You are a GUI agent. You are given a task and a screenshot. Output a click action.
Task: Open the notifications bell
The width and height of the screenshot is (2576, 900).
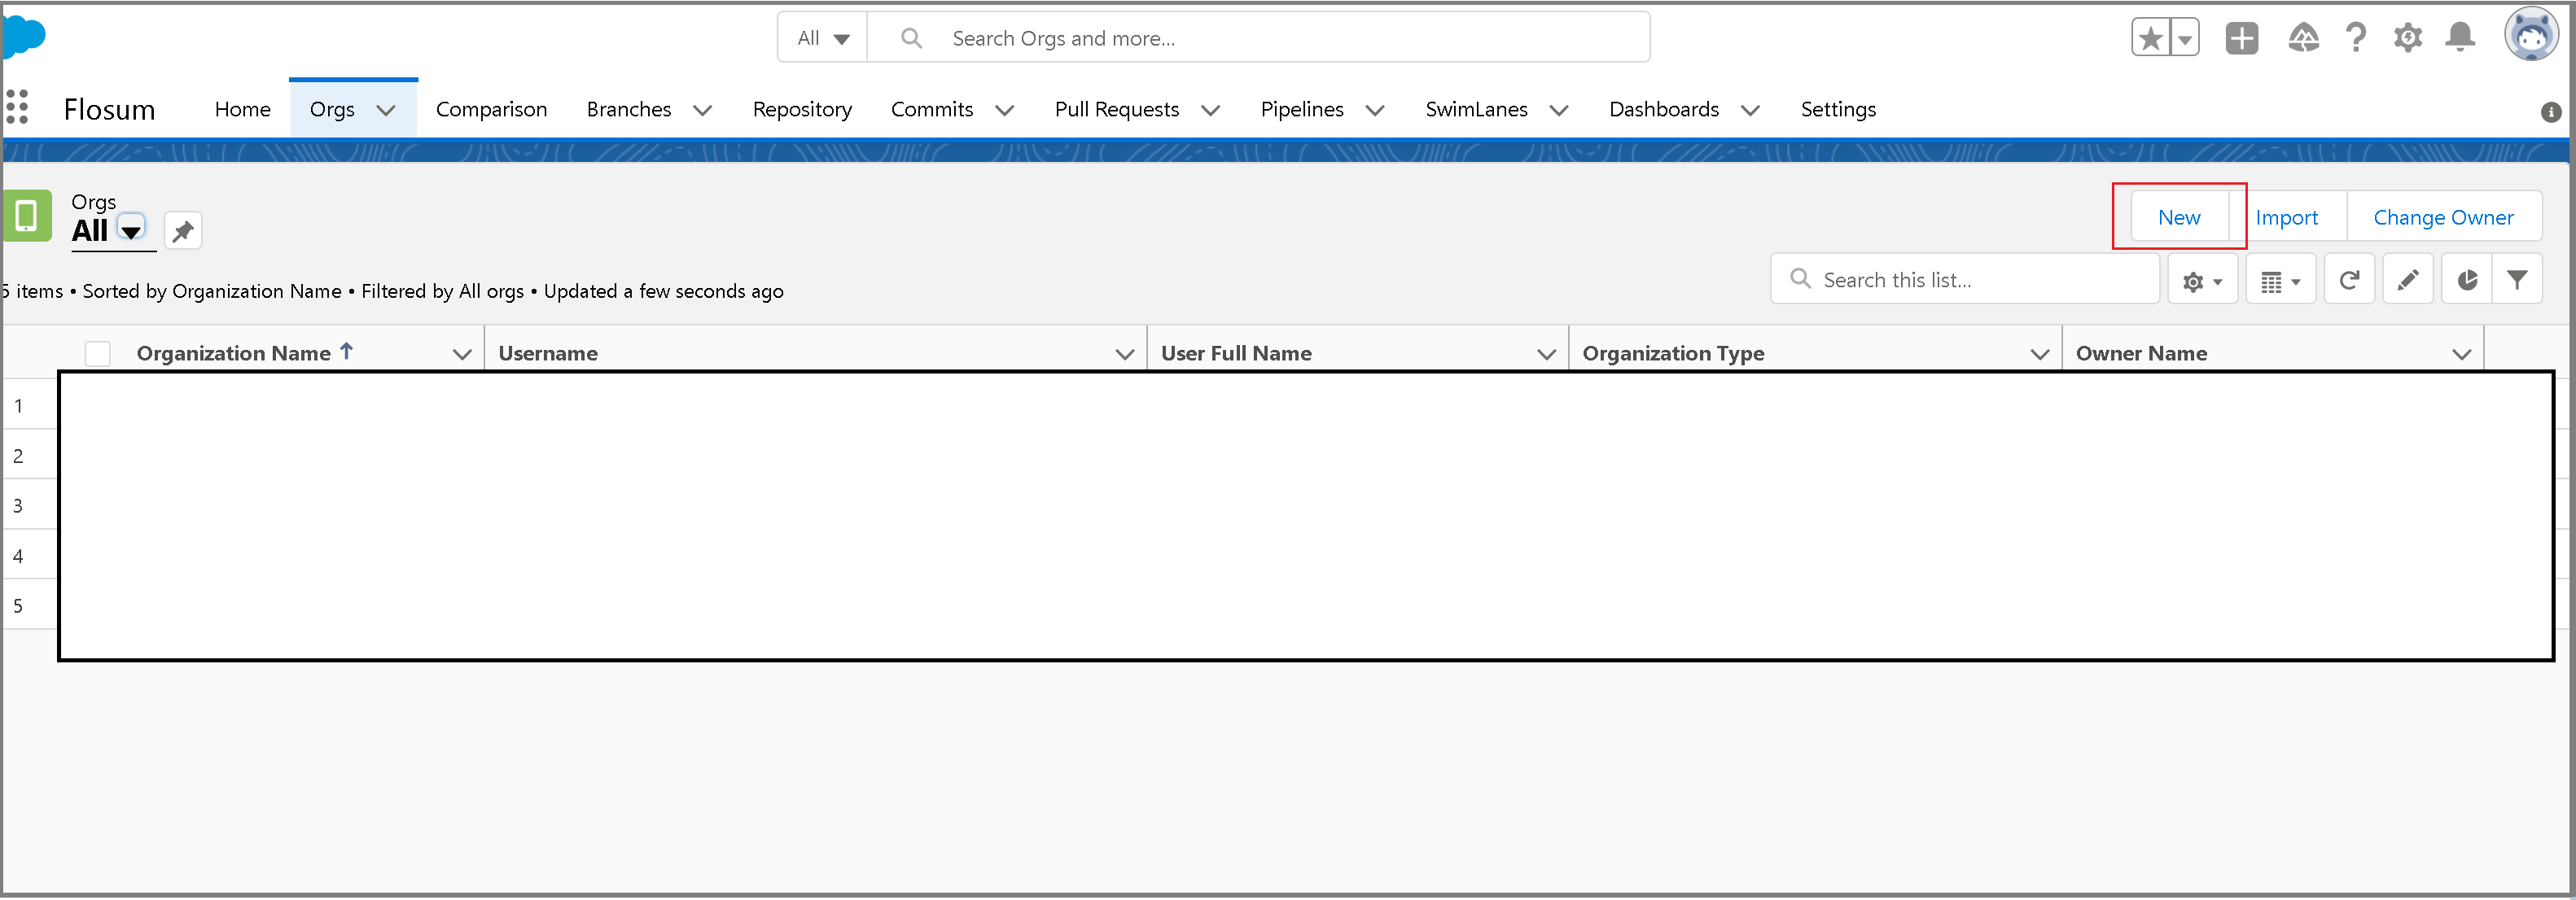[2460, 38]
